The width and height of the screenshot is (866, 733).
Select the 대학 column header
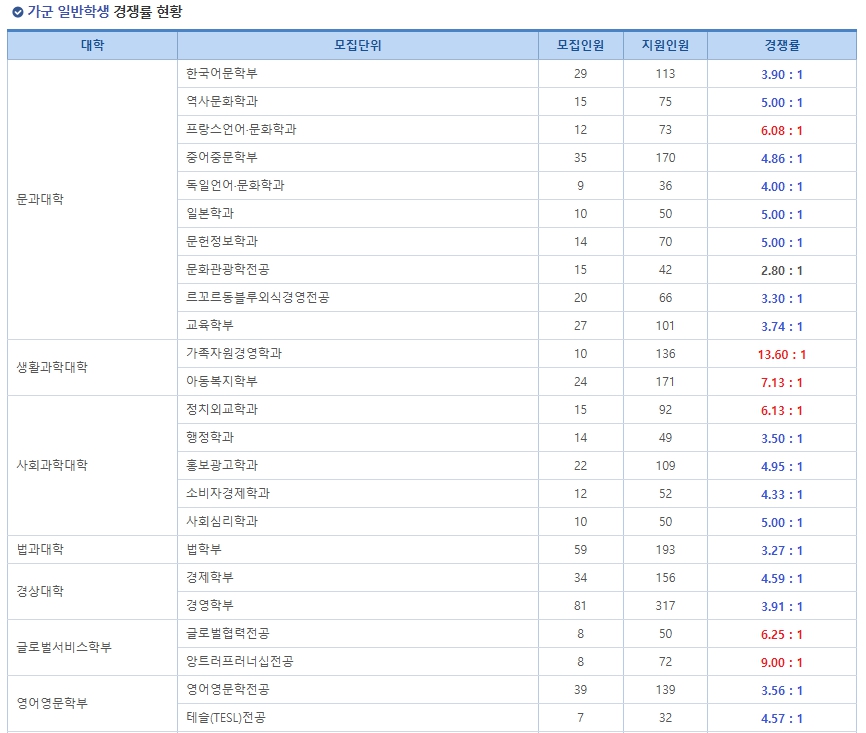(92, 45)
